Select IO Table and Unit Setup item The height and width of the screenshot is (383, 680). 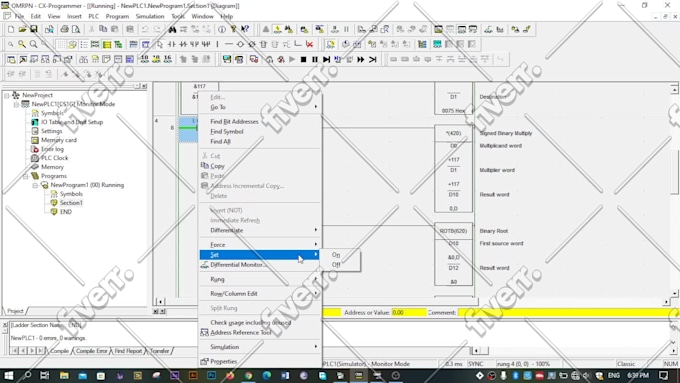point(72,122)
